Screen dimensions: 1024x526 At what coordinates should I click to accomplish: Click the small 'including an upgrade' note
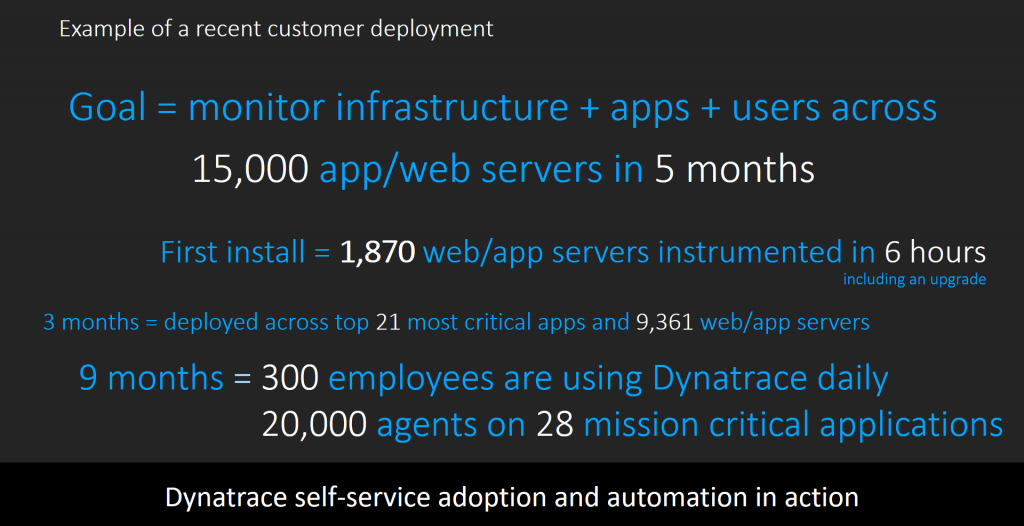[x=914, y=280]
